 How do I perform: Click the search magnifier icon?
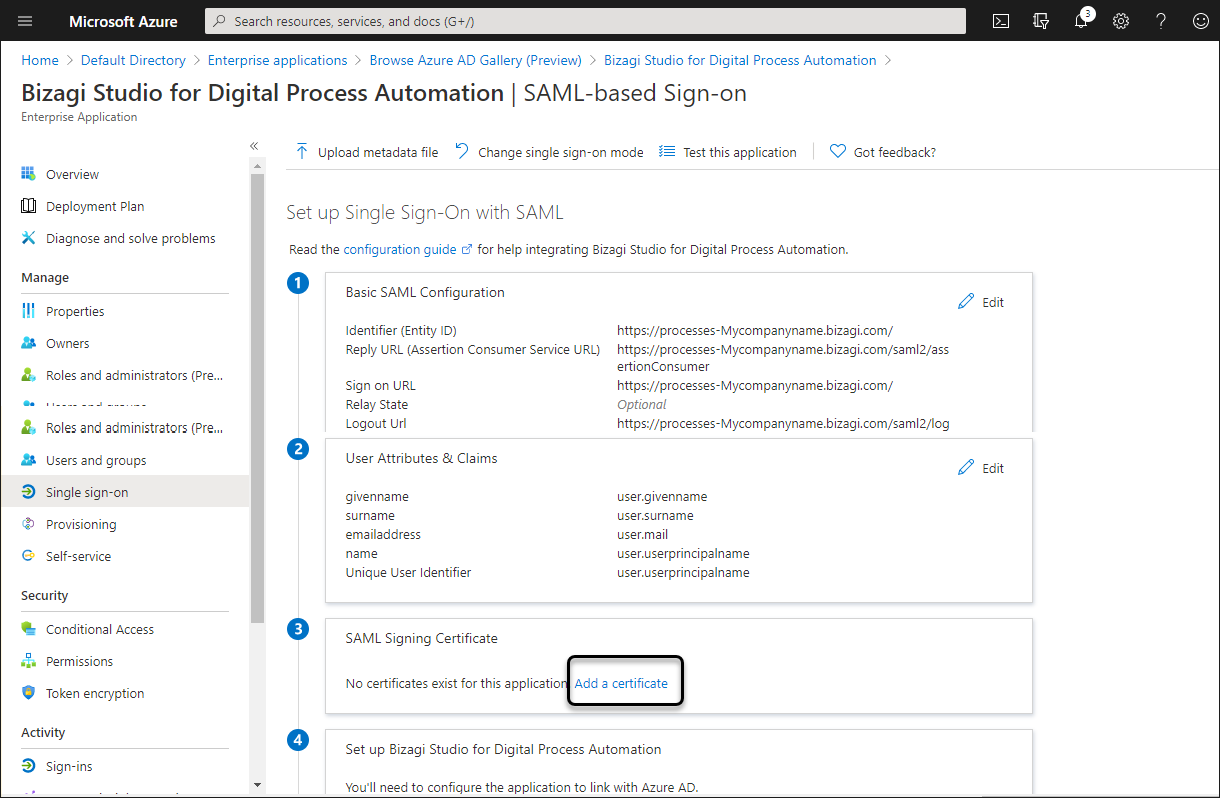pos(218,21)
